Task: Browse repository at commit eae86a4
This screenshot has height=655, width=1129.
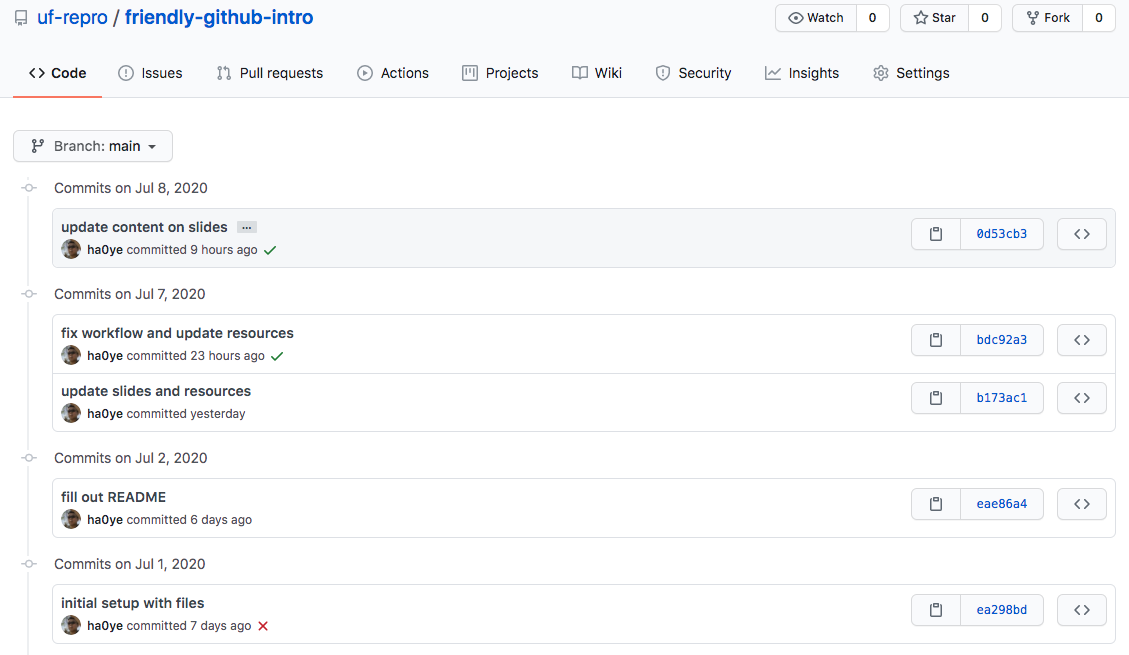Action: click(1081, 504)
